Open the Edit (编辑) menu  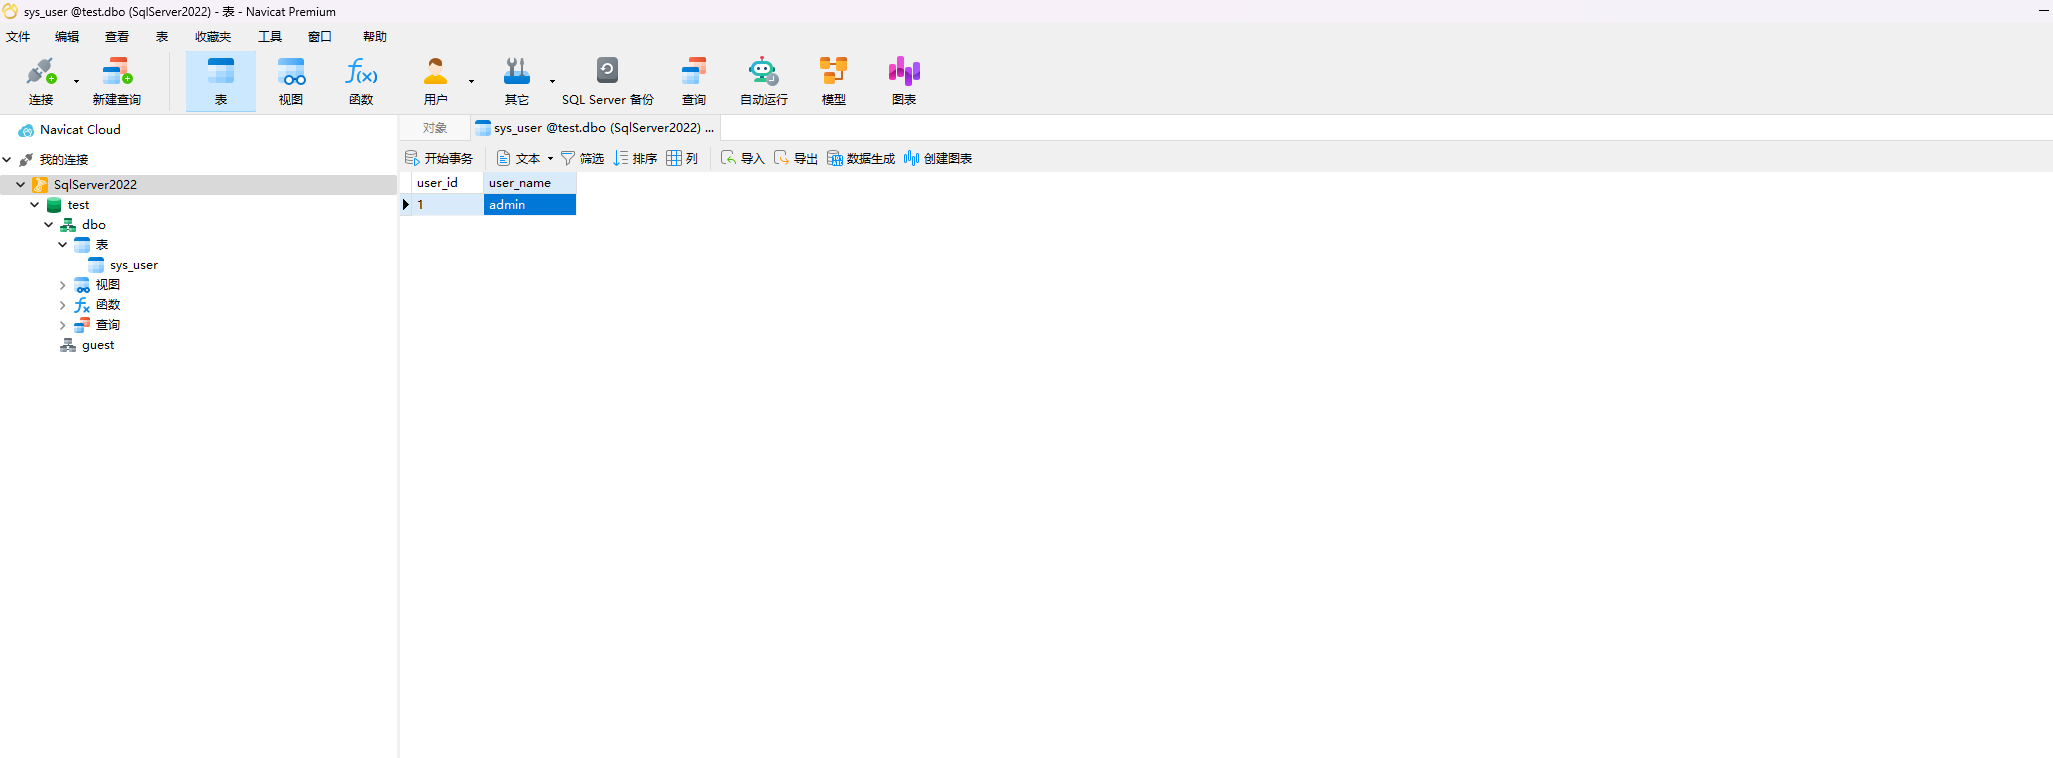67,37
